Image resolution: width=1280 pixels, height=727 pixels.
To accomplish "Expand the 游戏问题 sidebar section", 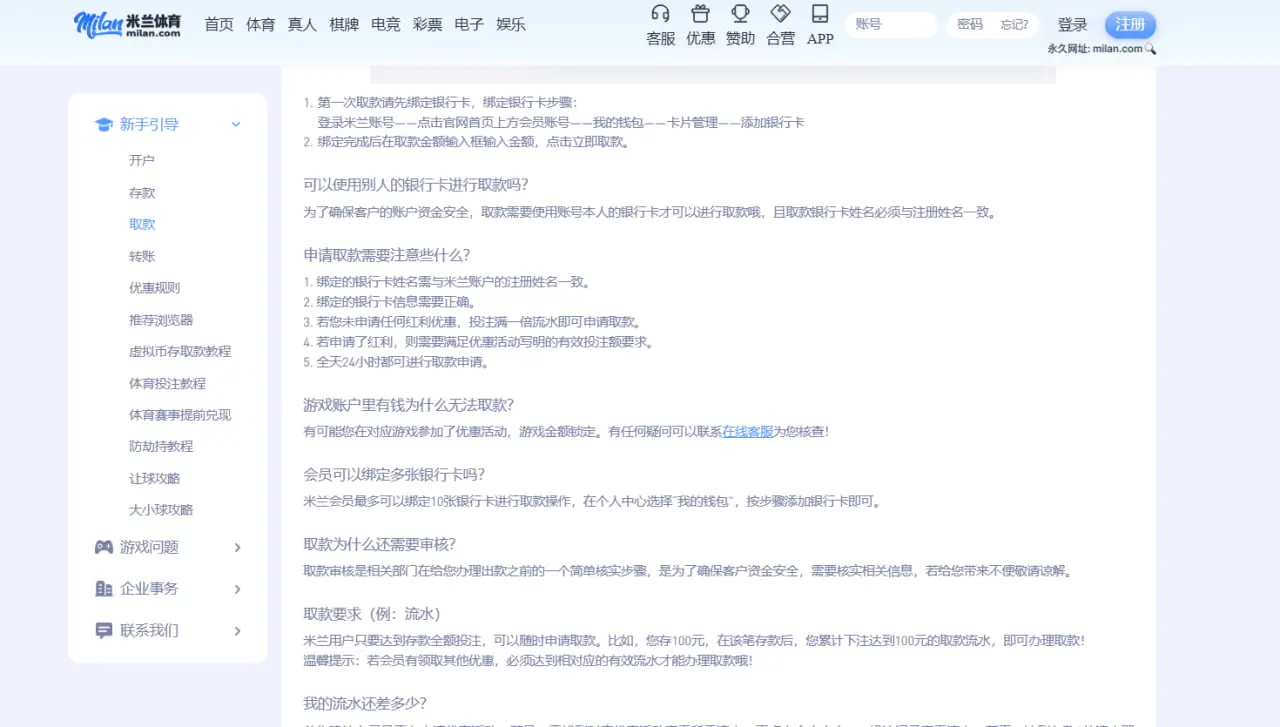I will [x=237, y=547].
